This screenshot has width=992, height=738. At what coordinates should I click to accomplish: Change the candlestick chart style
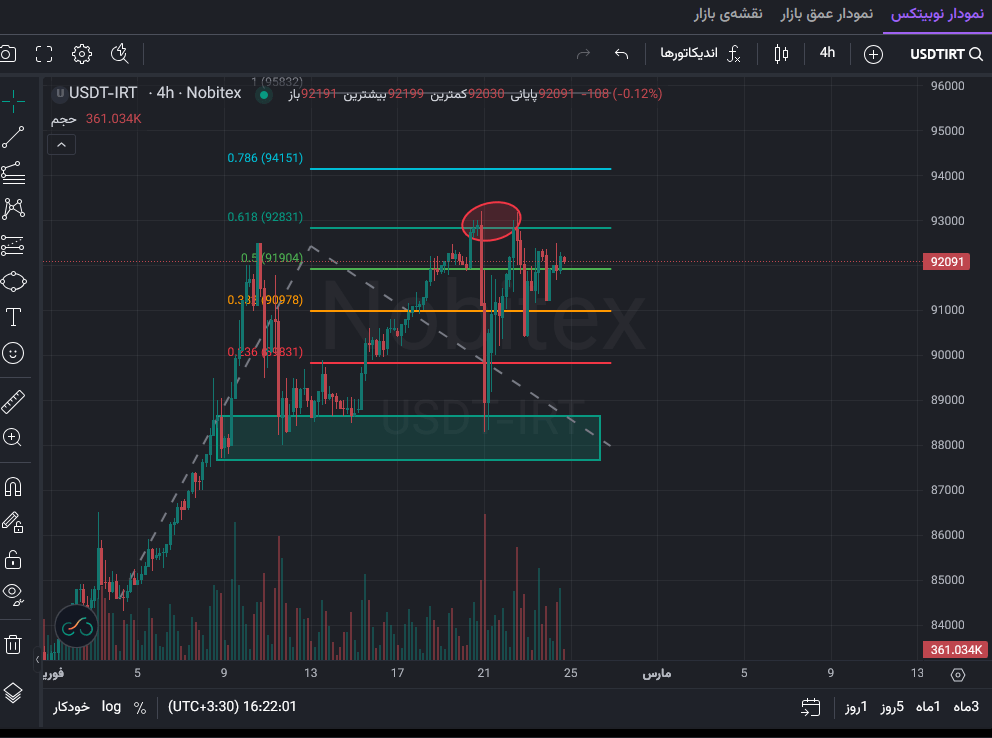click(781, 54)
